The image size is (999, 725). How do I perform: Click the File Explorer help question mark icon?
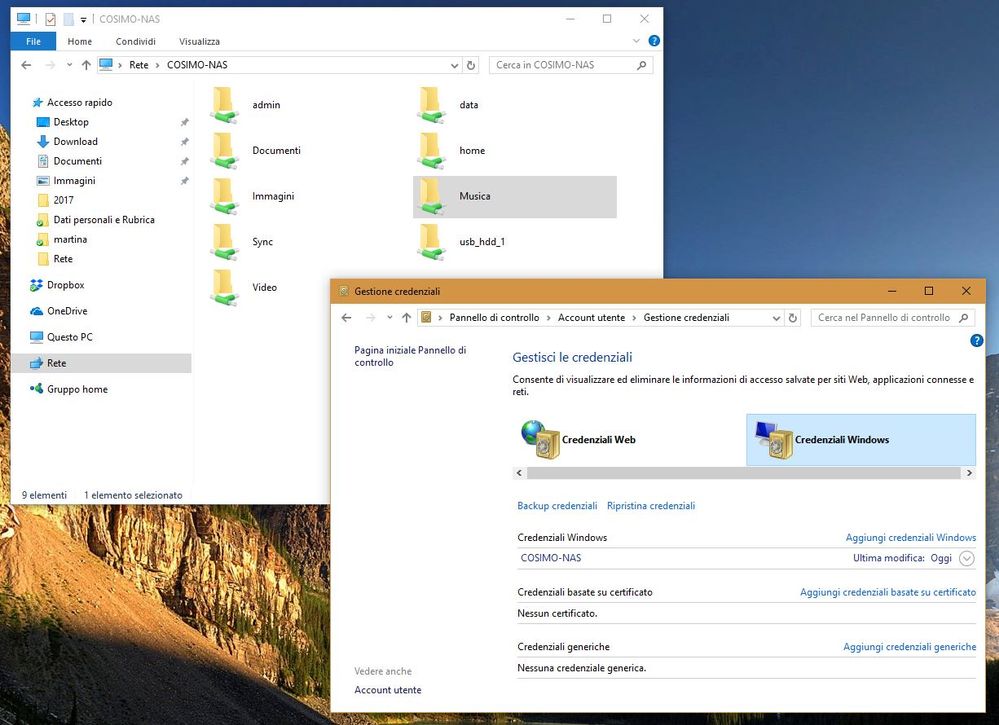[654, 41]
